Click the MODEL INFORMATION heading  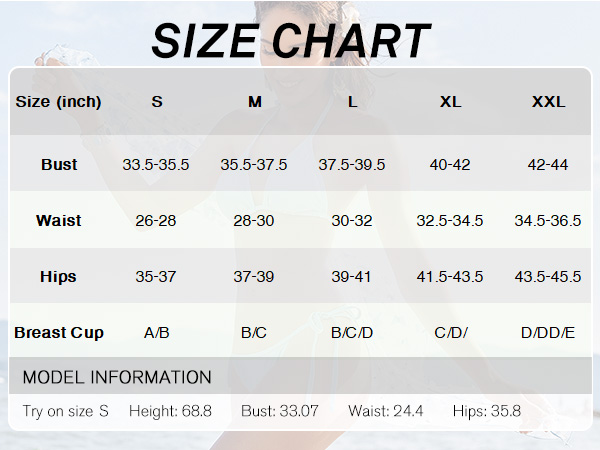[117, 377]
